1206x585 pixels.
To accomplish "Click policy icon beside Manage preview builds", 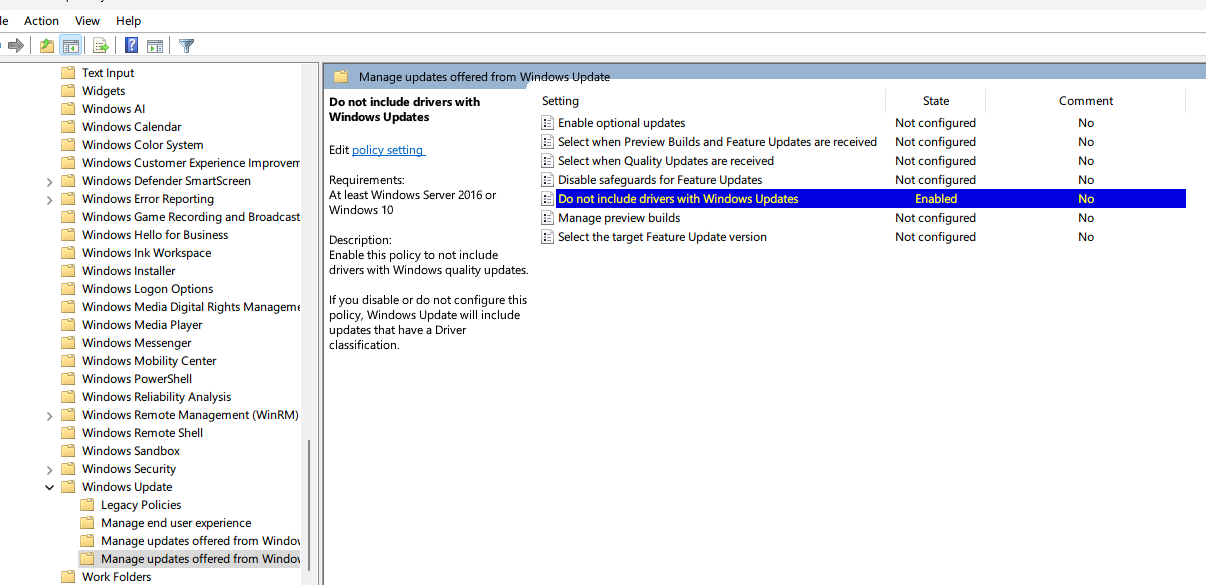I will click(x=547, y=218).
